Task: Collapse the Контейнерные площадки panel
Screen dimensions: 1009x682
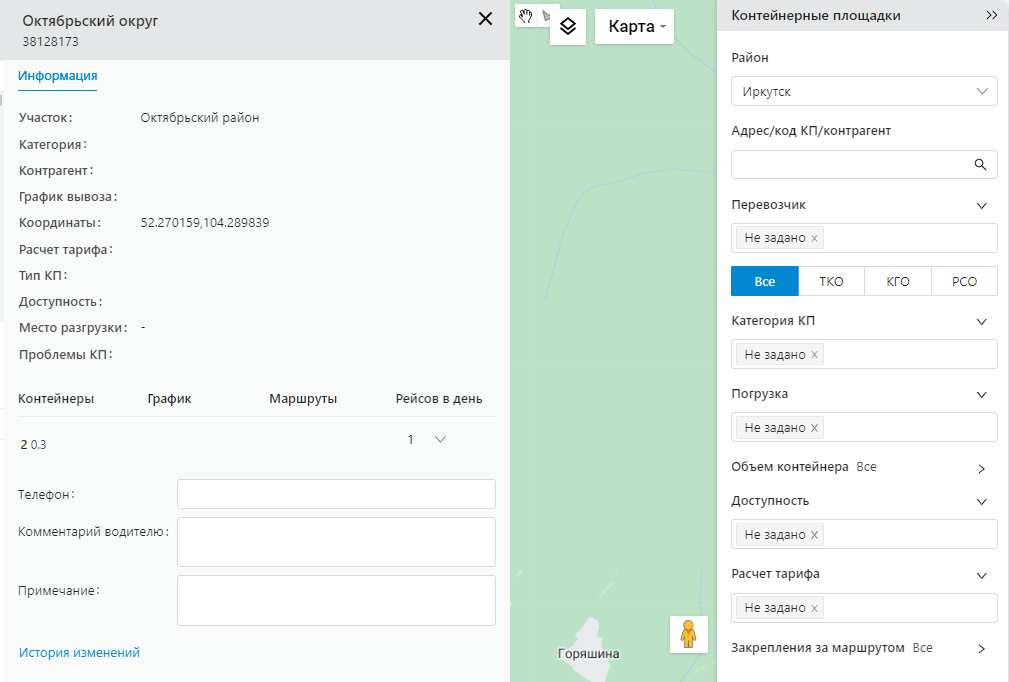Action: point(991,16)
